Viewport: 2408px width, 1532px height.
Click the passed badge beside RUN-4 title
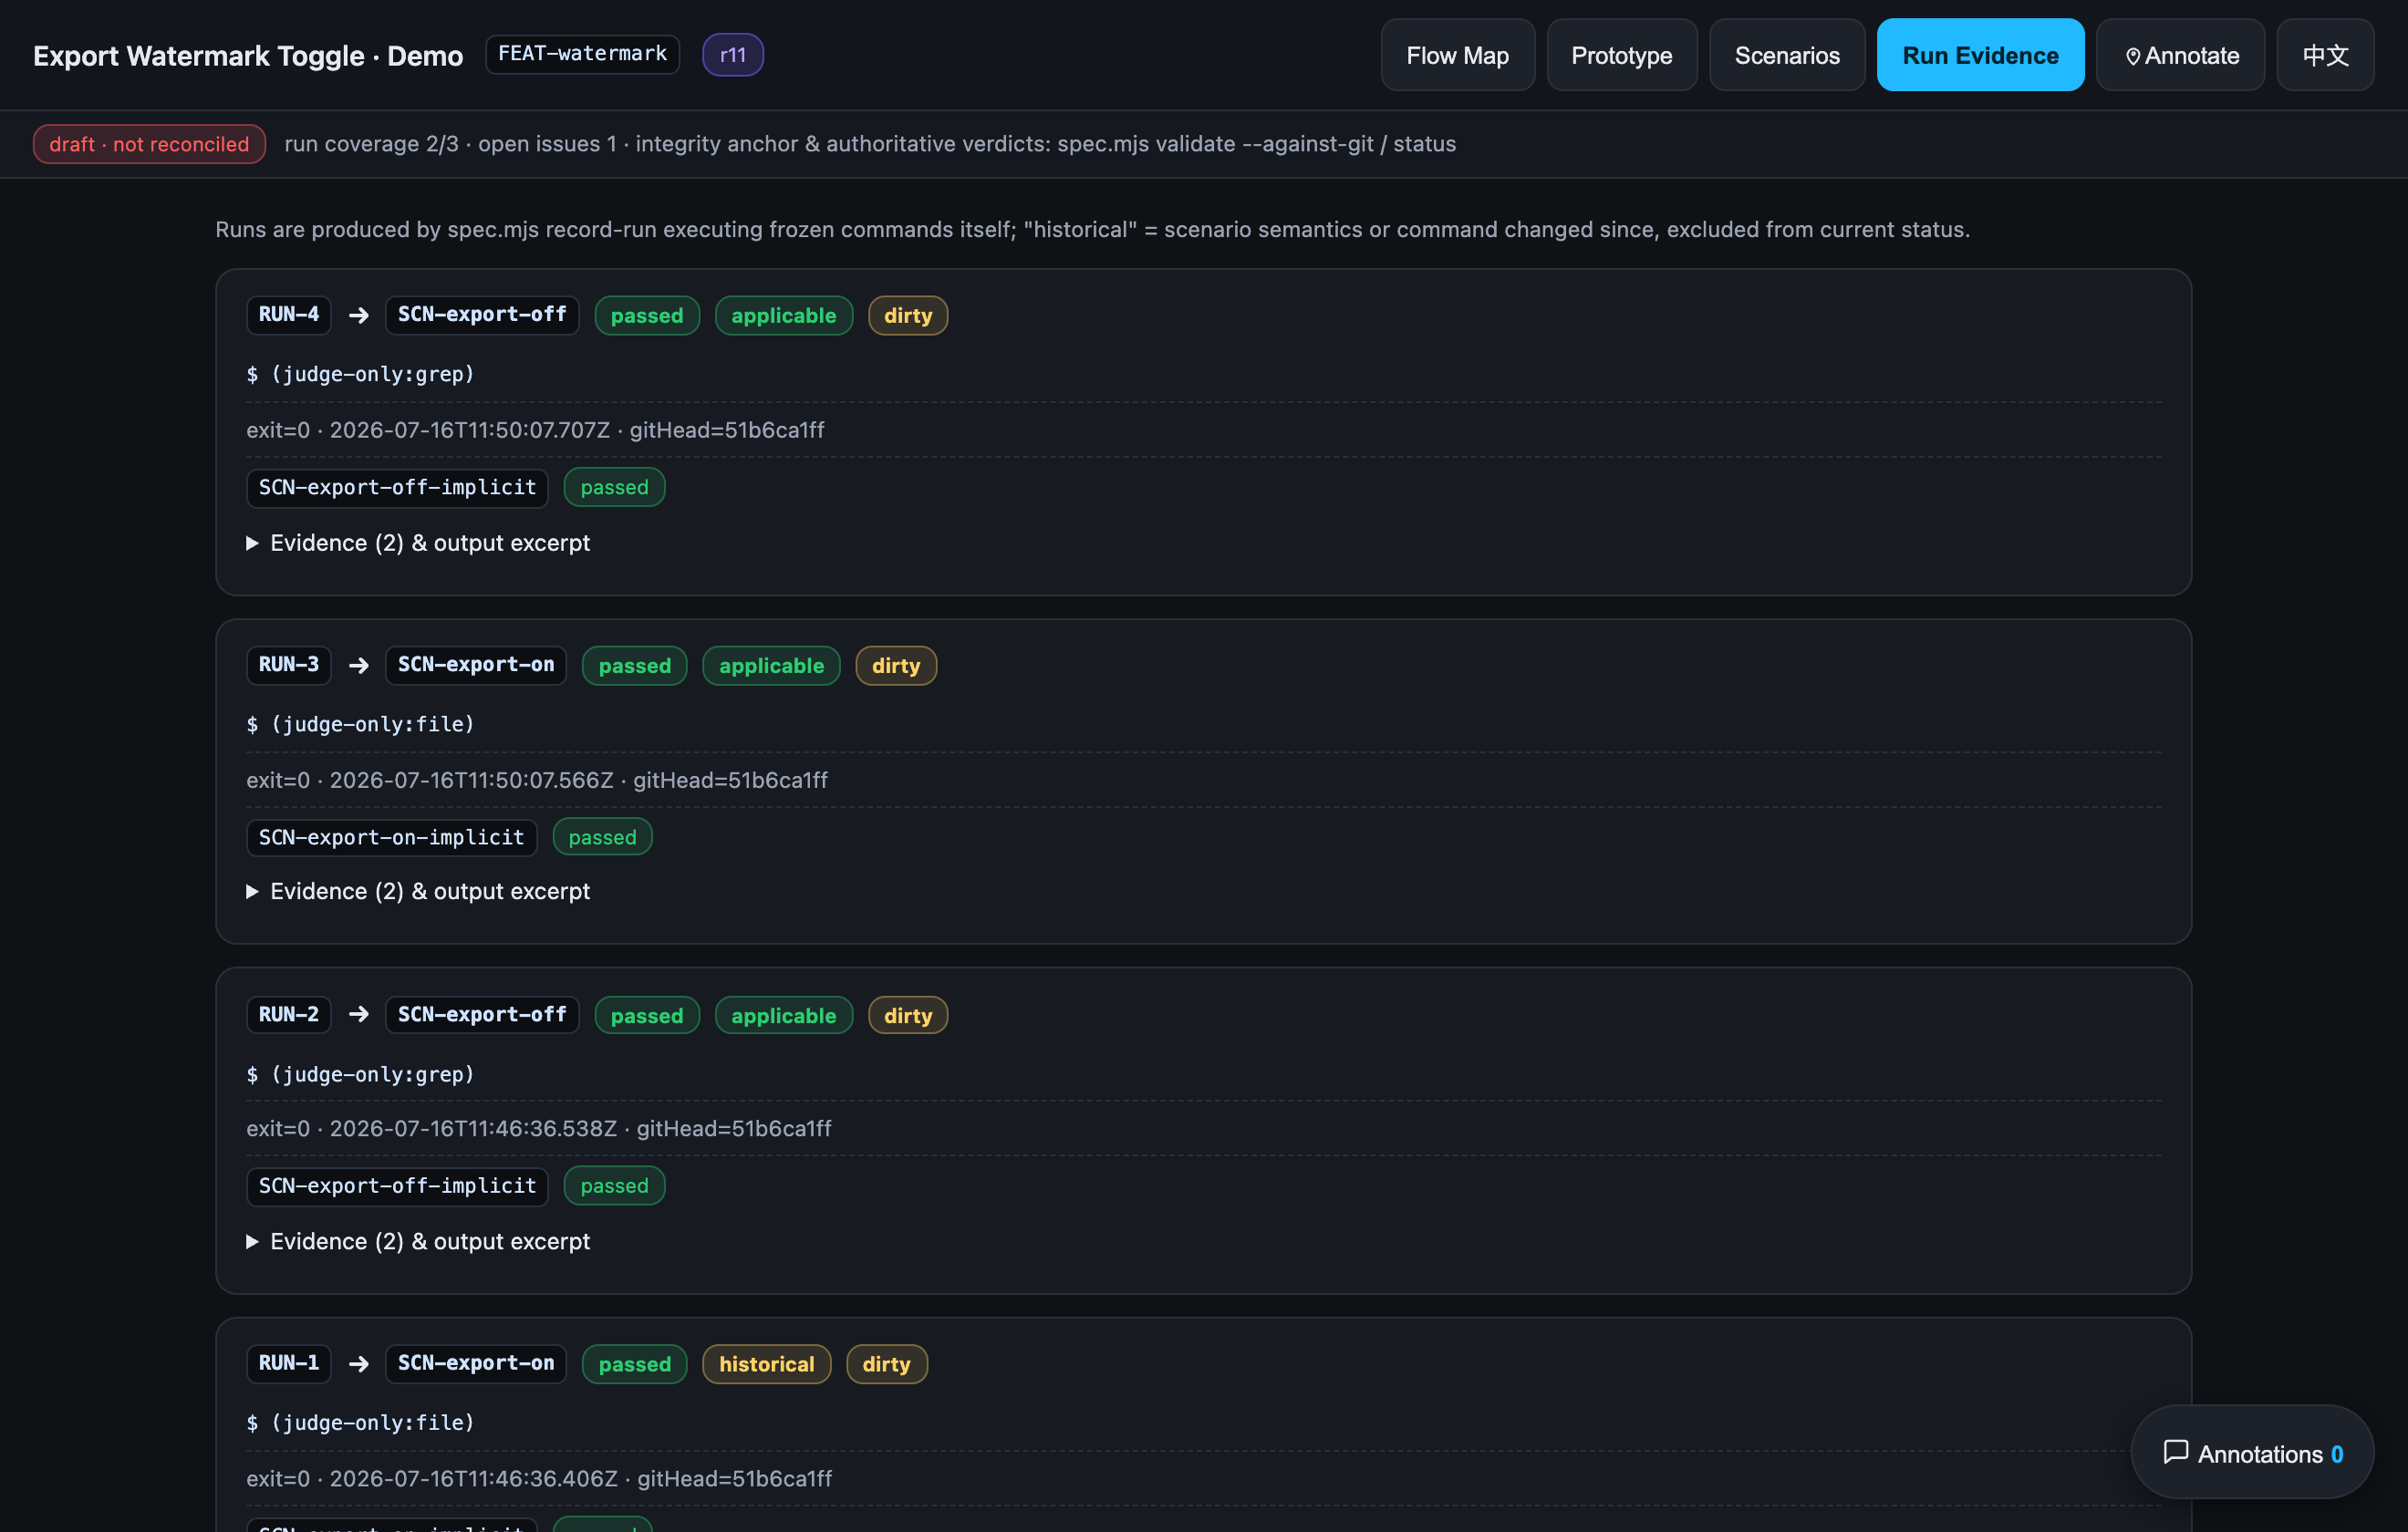(x=647, y=316)
